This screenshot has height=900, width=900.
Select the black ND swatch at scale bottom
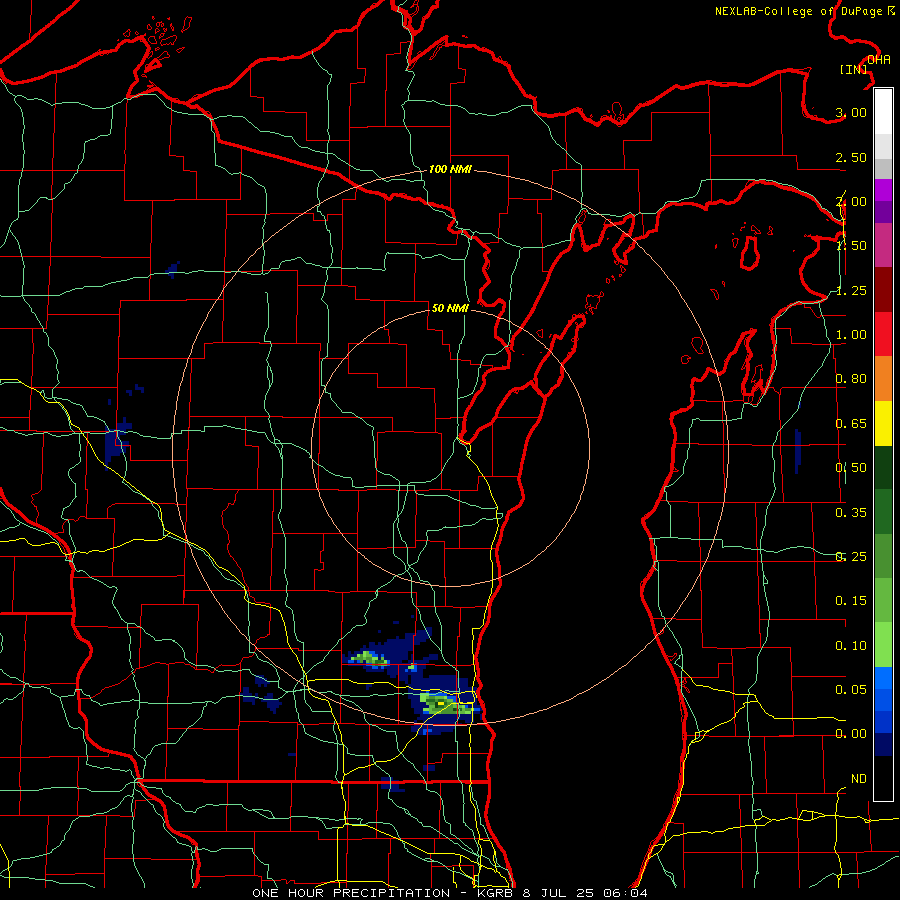(x=883, y=778)
